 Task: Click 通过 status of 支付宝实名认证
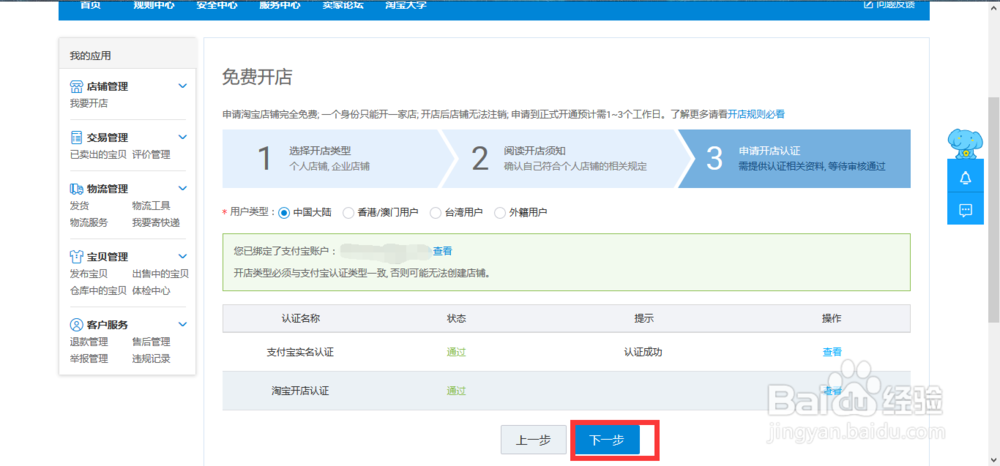coord(456,352)
